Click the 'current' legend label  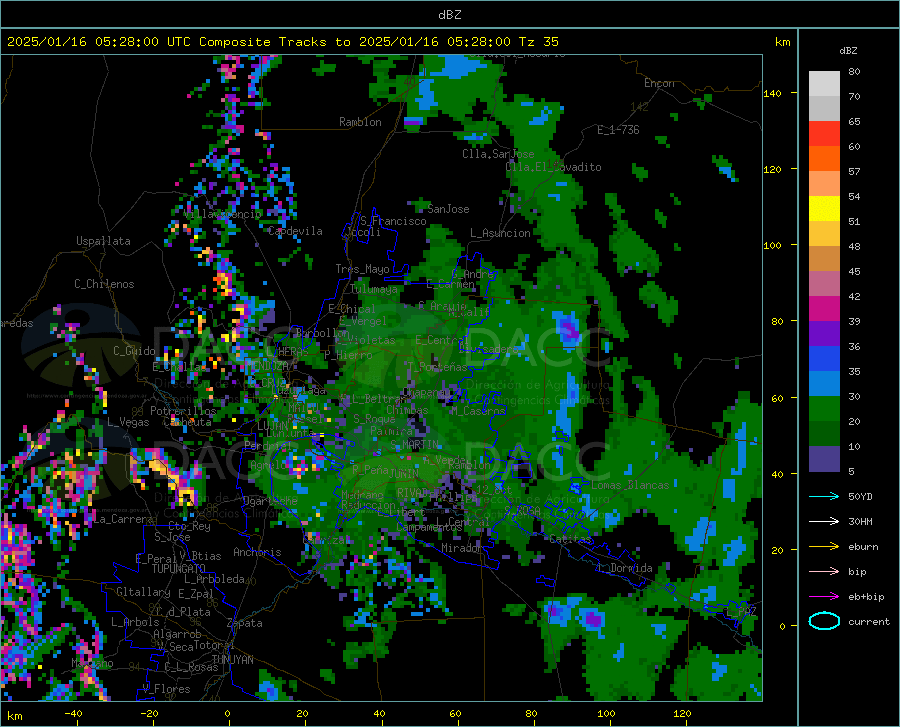[x=869, y=621]
